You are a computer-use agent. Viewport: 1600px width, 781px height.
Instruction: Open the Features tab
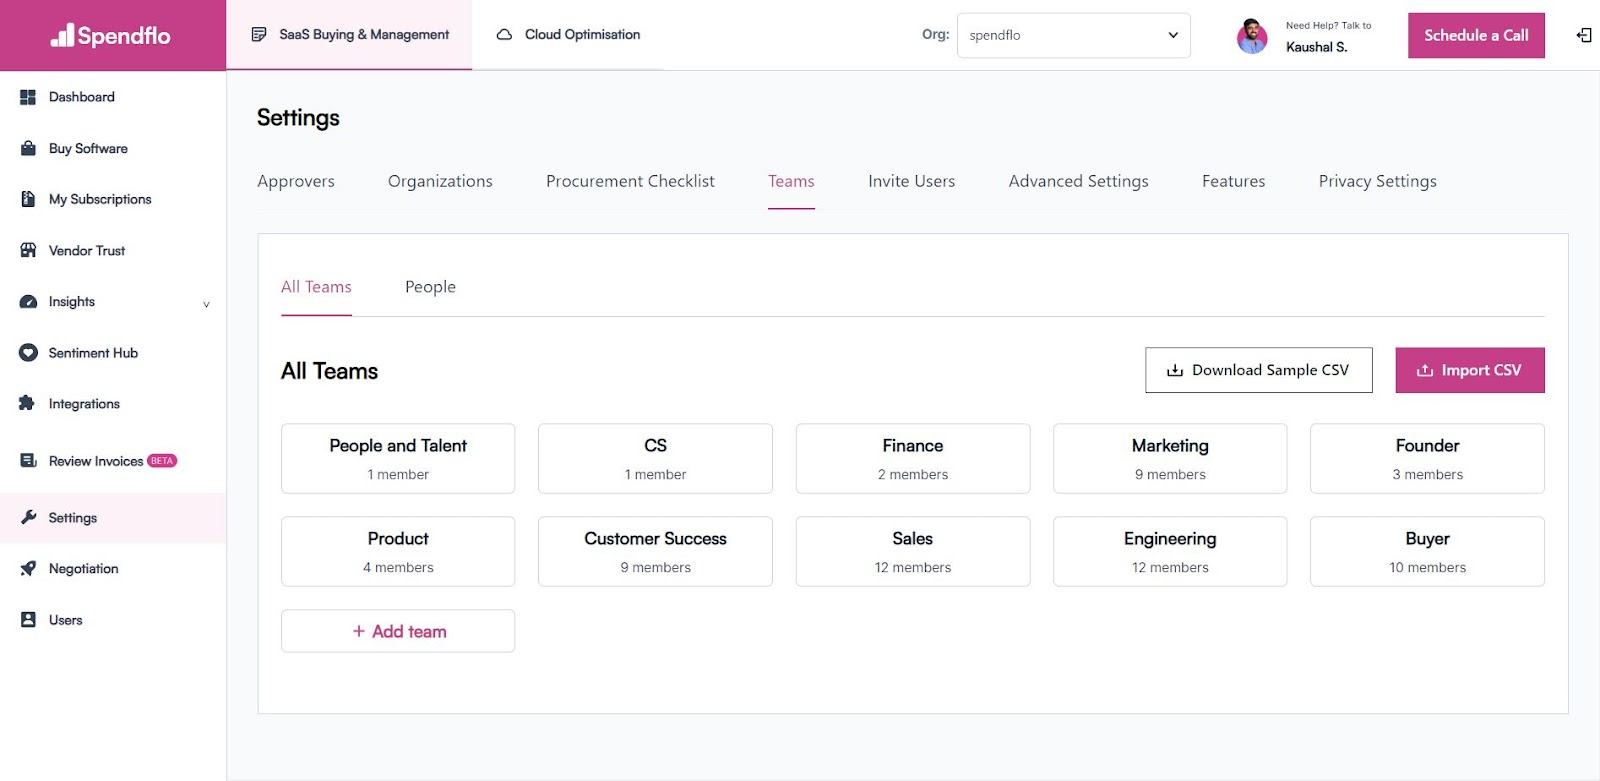tap(1233, 181)
